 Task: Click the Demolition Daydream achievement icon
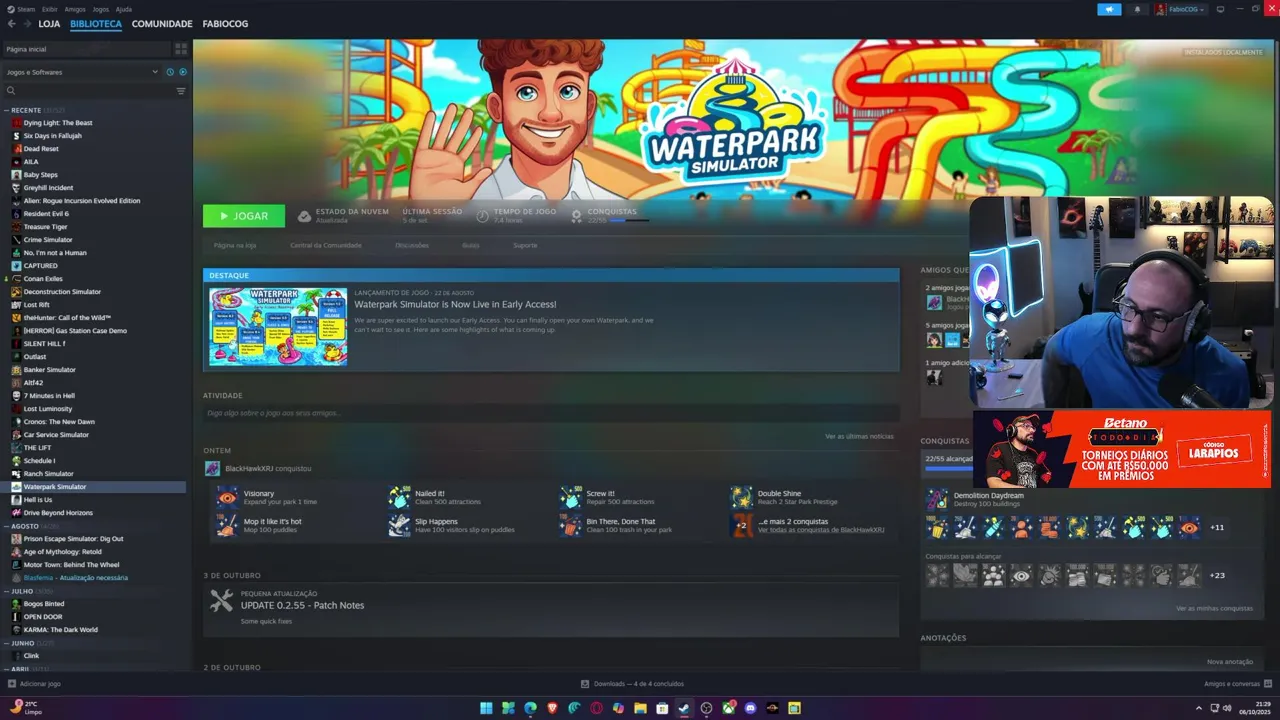tap(937, 499)
